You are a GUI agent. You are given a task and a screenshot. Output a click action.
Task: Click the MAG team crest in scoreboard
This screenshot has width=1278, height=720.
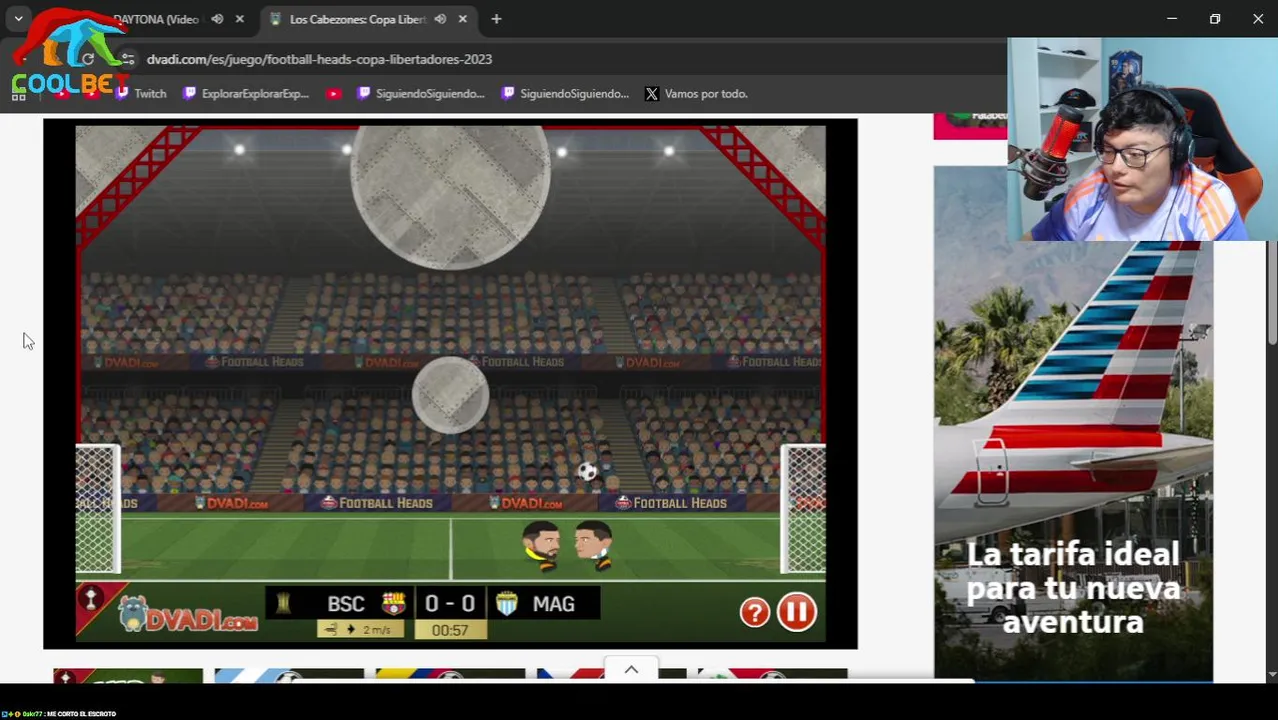[x=506, y=603]
